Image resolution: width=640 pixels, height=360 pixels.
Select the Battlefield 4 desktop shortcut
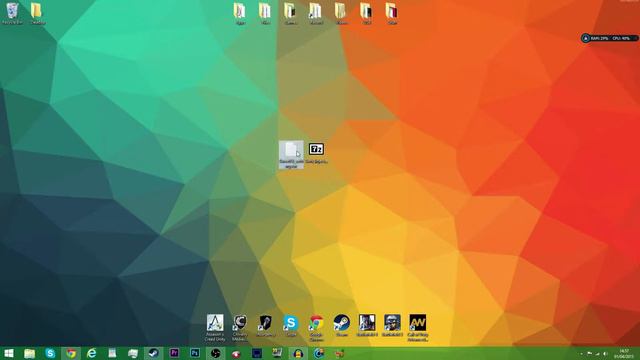pyautogui.click(x=367, y=325)
